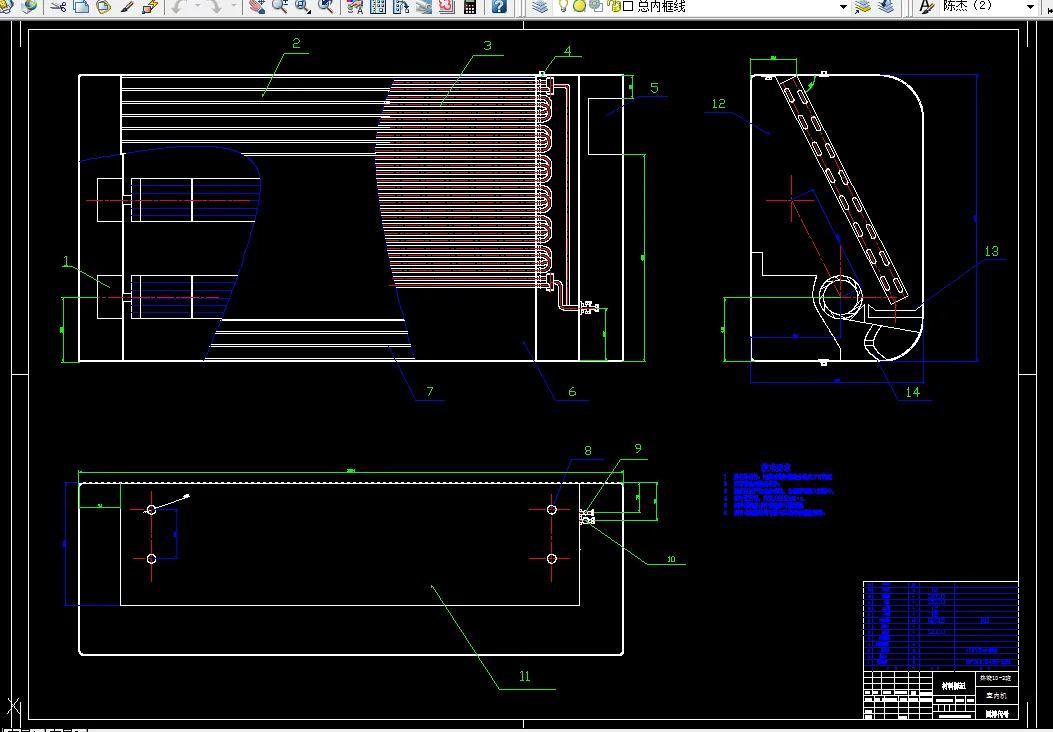Click the layer name 总内框线
The width and height of the screenshot is (1053, 732).
pyautogui.click(x=661, y=7)
